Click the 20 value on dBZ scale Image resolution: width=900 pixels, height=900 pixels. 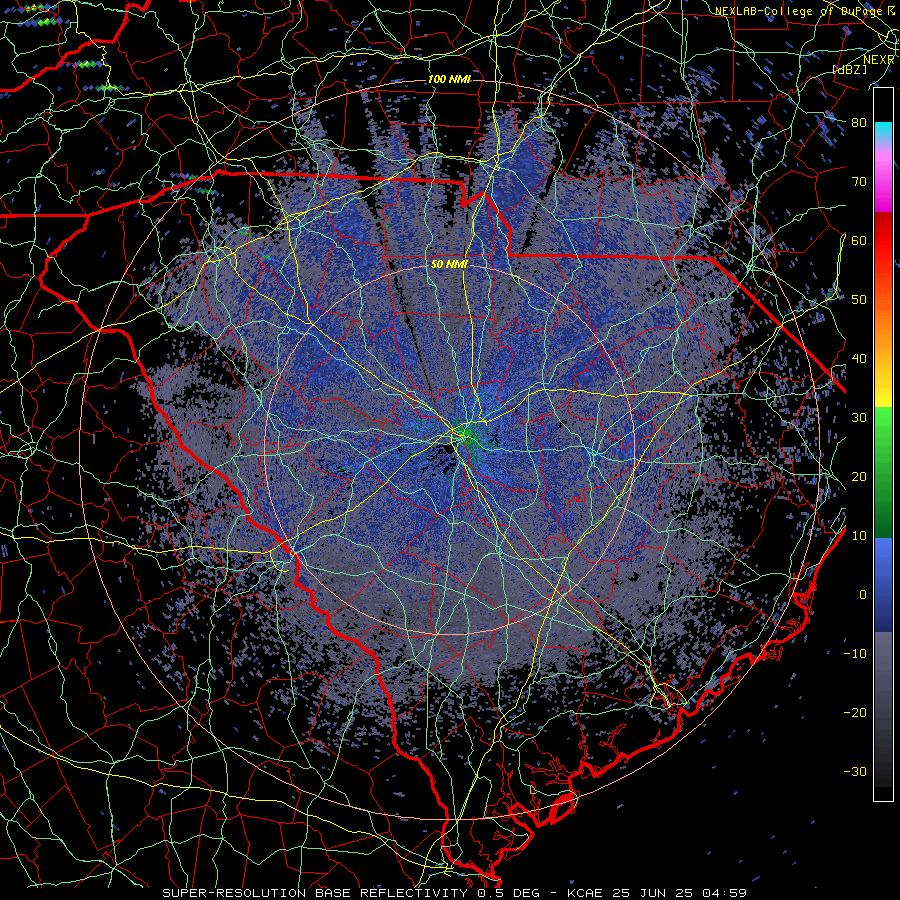[x=859, y=476]
